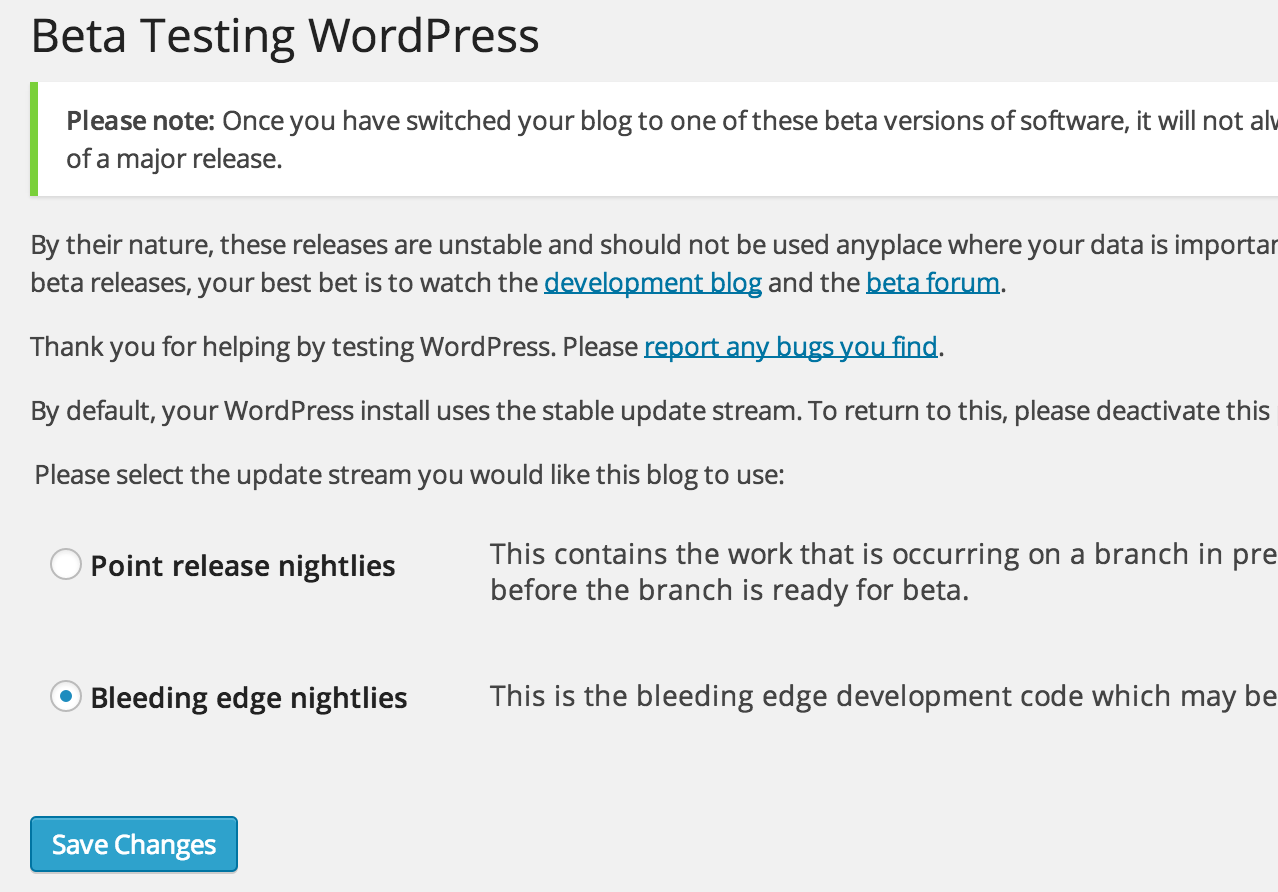1278x892 pixels.
Task: Click the bold Please note: text
Action: point(141,122)
